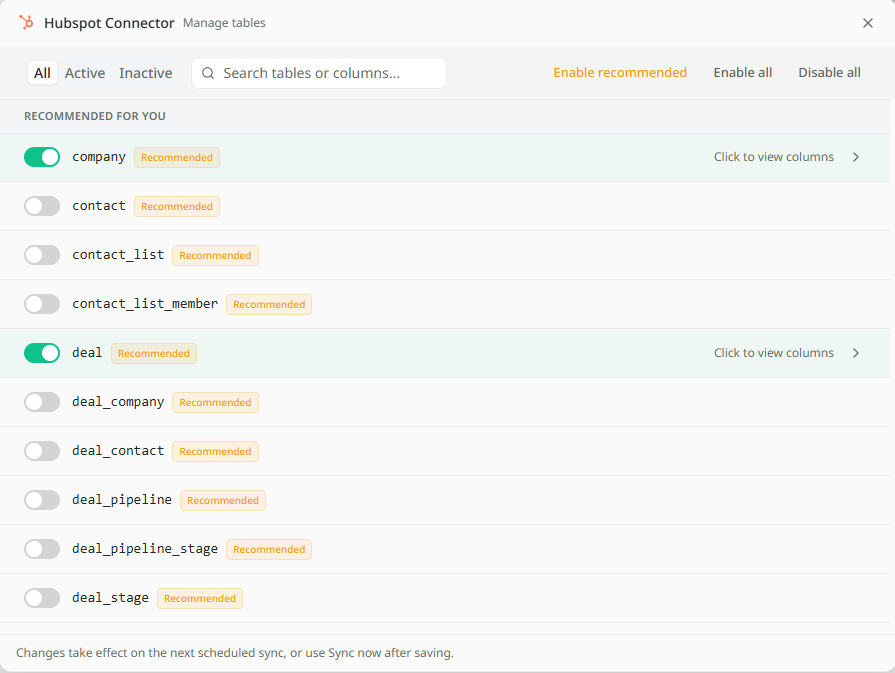
Task: Open deal's Click to view columns
Action: [773, 353]
